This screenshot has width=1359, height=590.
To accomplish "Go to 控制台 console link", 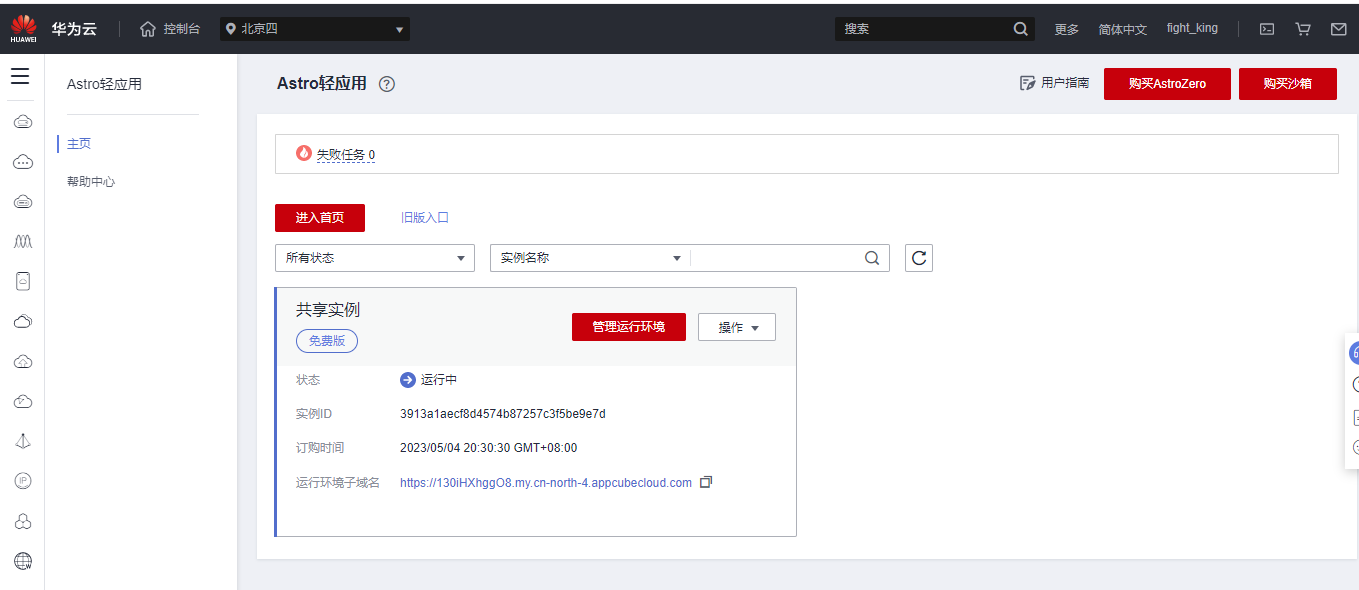I will [182, 29].
